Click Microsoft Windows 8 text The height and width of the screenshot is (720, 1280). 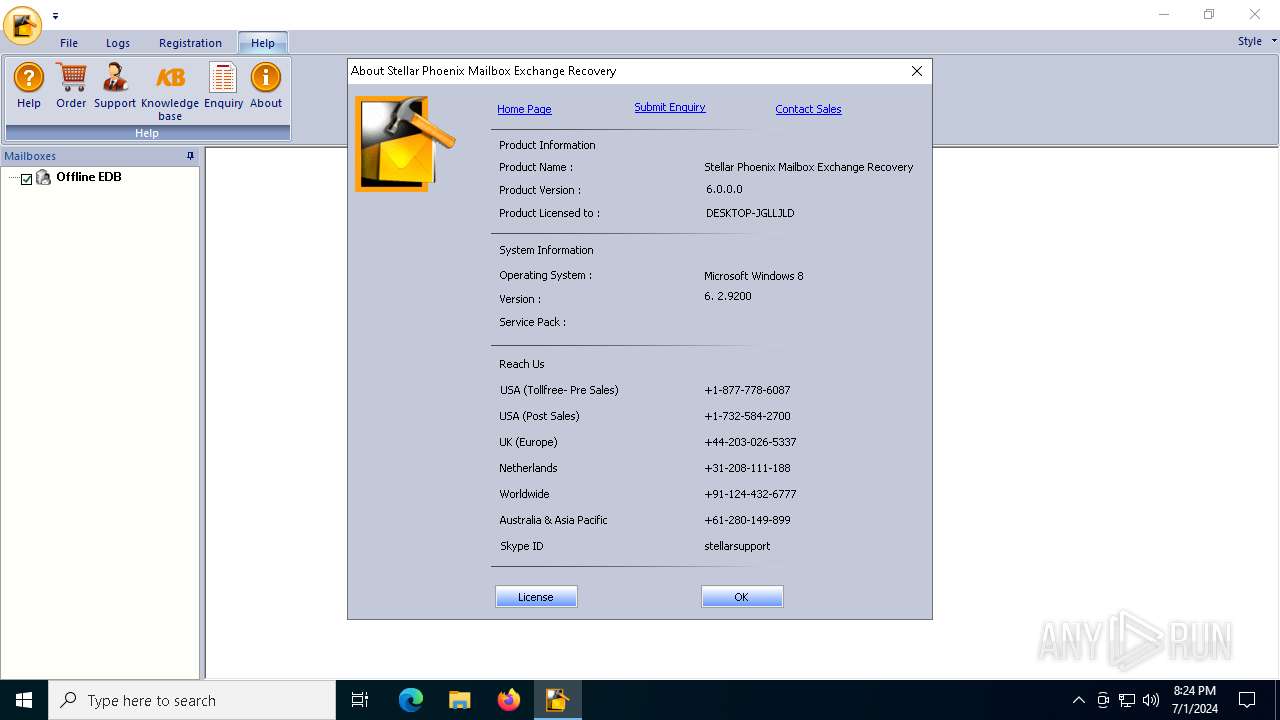[x=754, y=276]
